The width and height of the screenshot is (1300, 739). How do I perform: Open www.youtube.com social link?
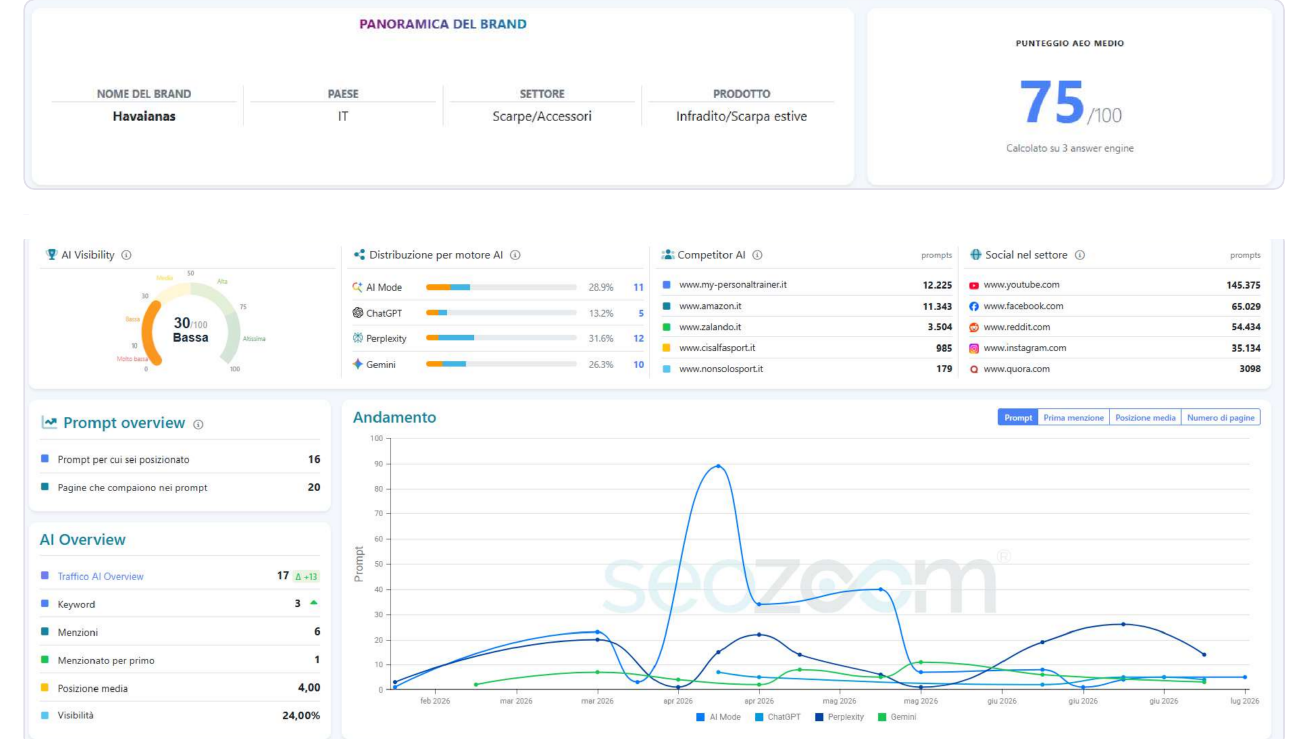click(1021, 285)
